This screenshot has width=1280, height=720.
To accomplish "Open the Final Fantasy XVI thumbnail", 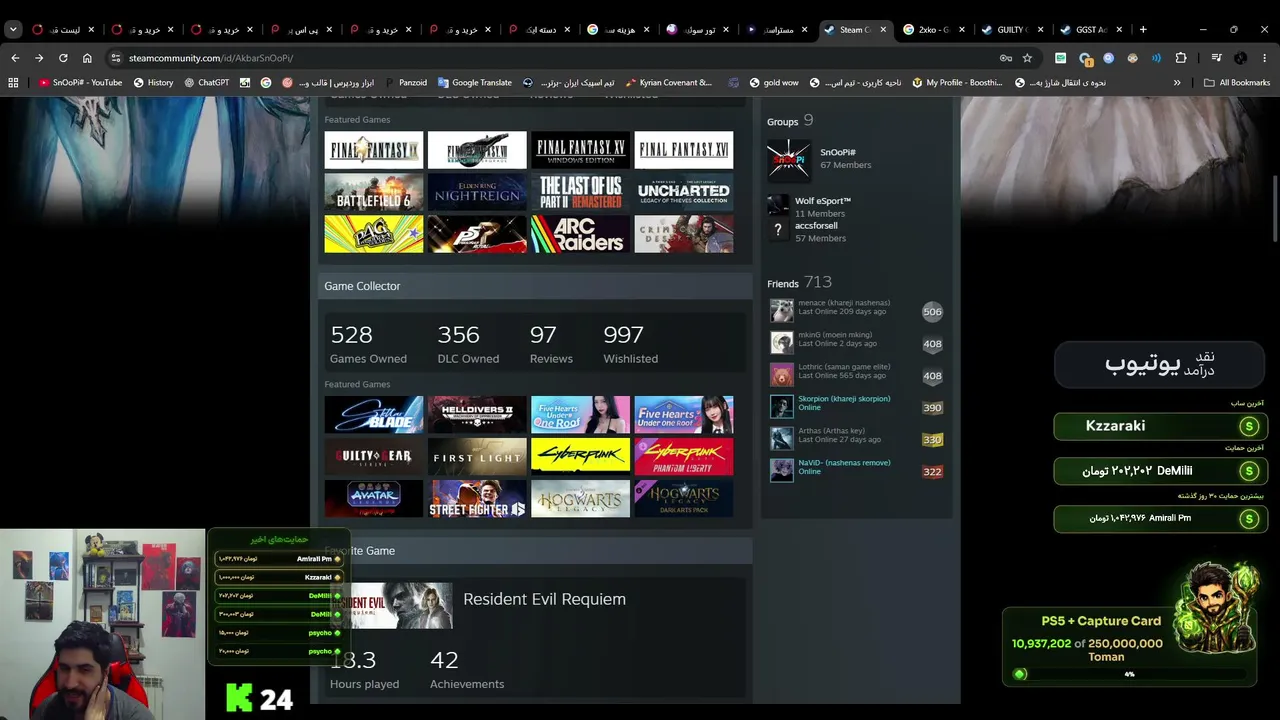I will pos(684,150).
